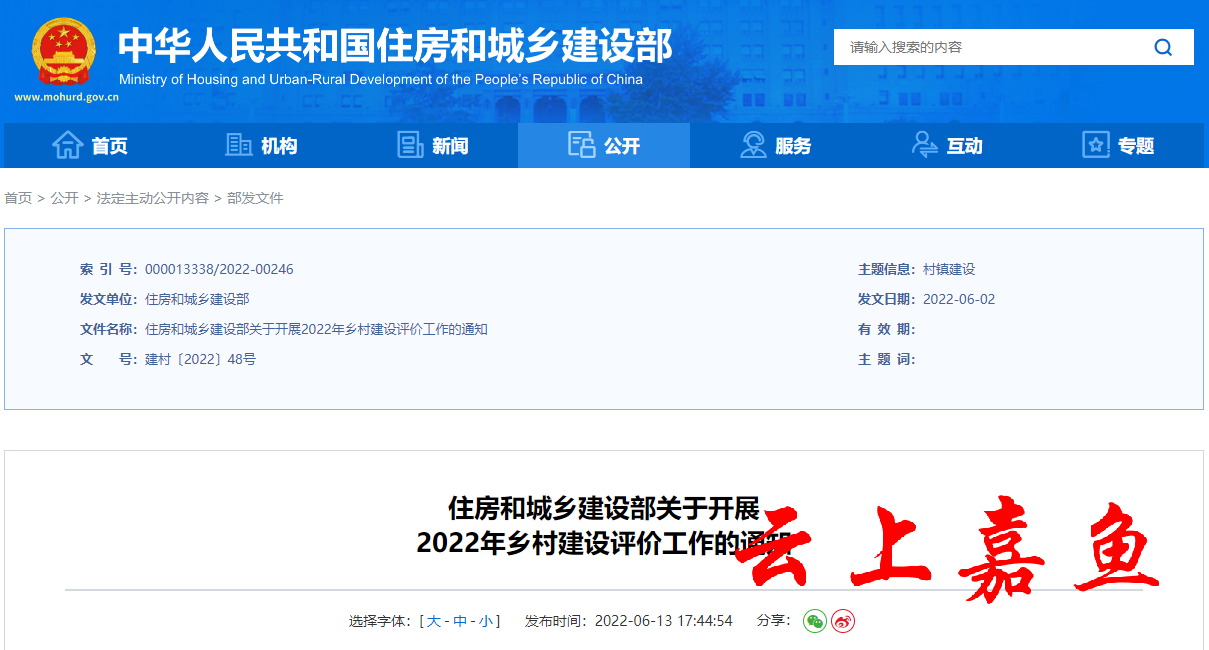The height and width of the screenshot is (650, 1209).
Task: Click the house icon for 首页
Action: coord(67,145)
